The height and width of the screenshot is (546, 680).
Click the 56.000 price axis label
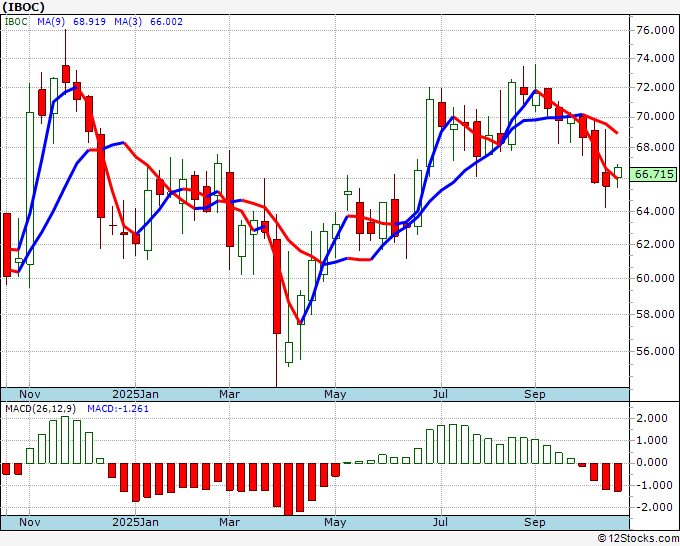[654, 351]
